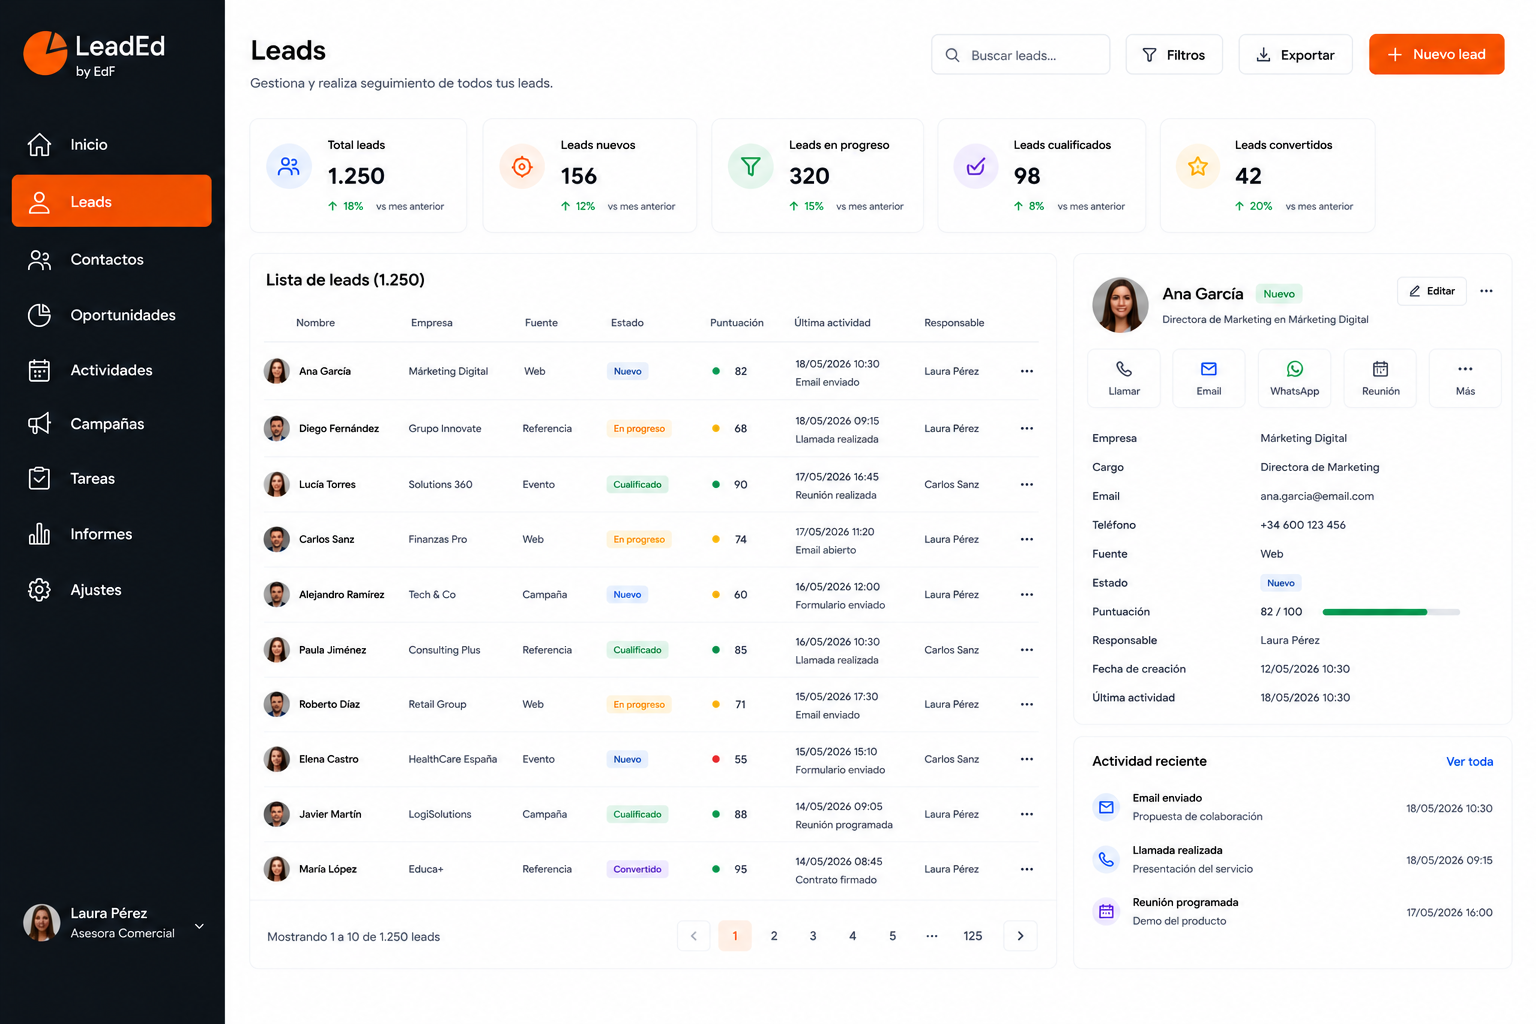Click the Leads convertidos star icon

point(1198,167)
